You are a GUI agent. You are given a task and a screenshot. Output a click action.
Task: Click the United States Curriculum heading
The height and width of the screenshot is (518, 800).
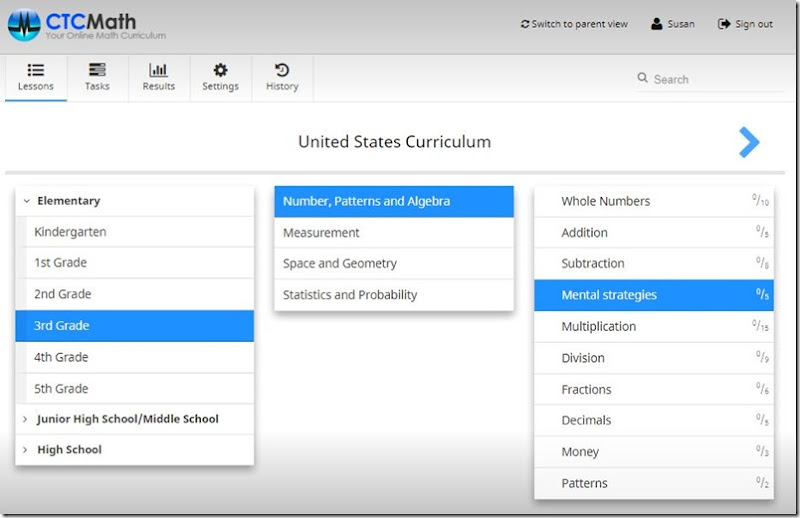tap(394, 142)
